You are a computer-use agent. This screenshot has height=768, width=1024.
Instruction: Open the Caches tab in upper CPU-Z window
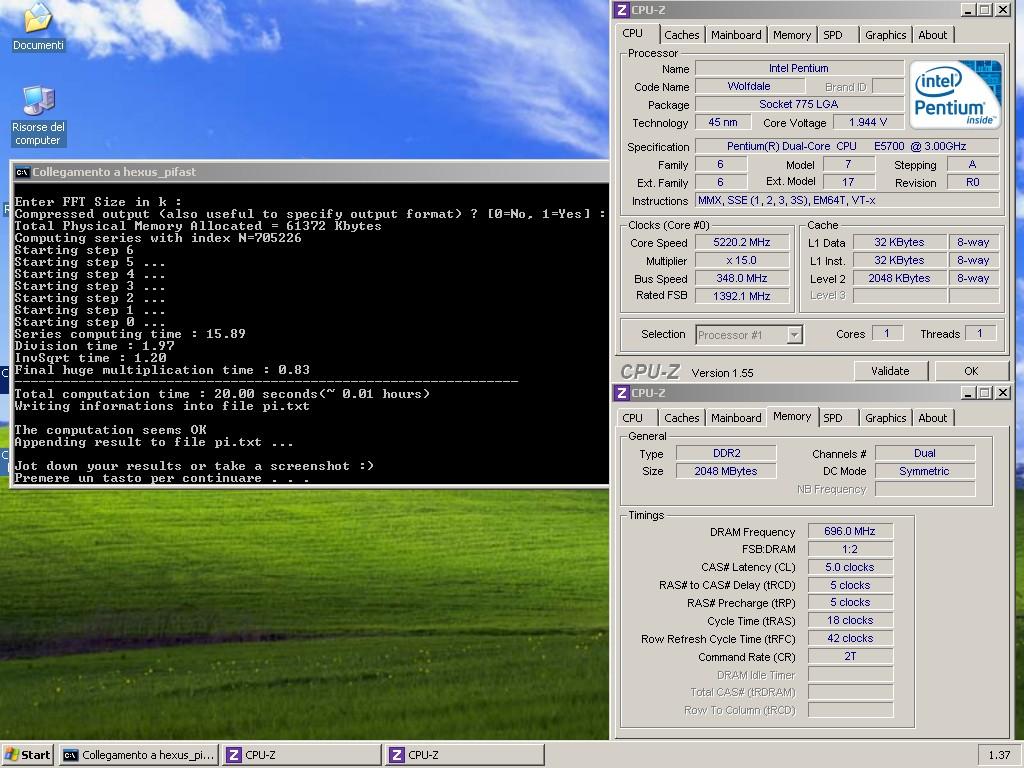pos(681,35)
